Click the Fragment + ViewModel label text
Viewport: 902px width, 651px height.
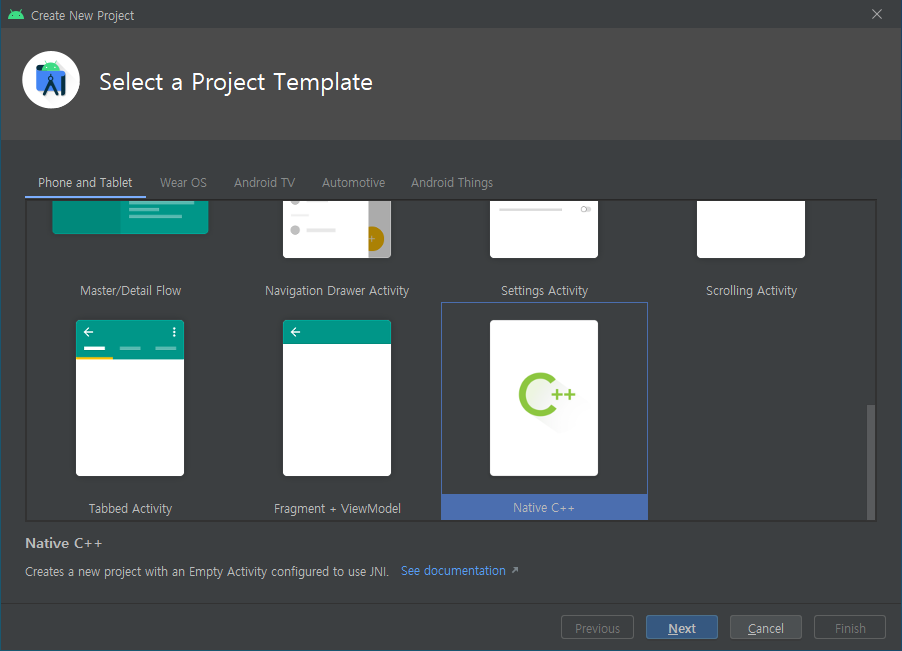pyautogui.click(x=337, y=508)
